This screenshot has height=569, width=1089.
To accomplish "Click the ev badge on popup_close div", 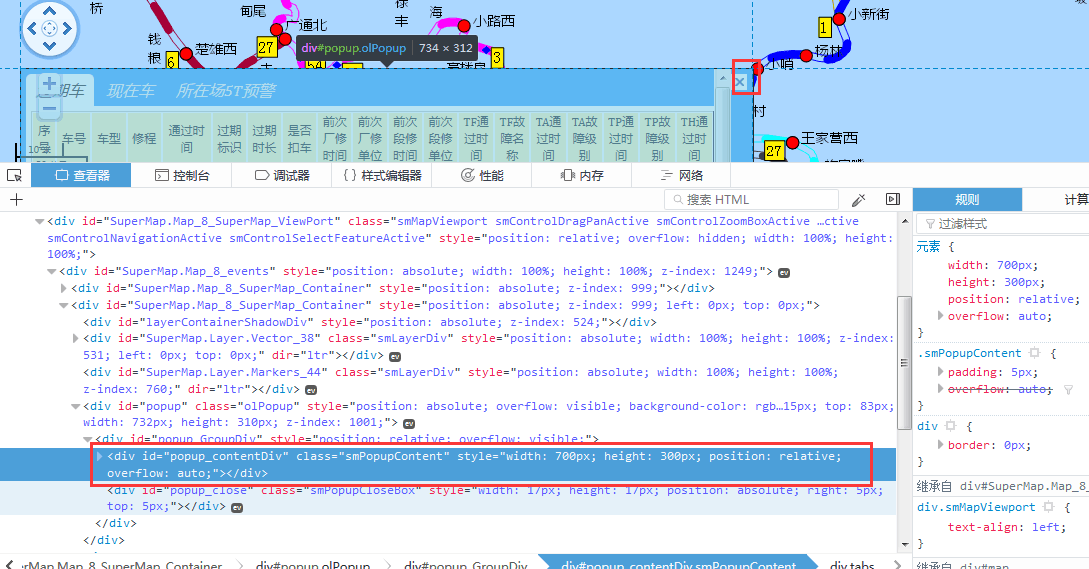I will click(x=237, y=507).
